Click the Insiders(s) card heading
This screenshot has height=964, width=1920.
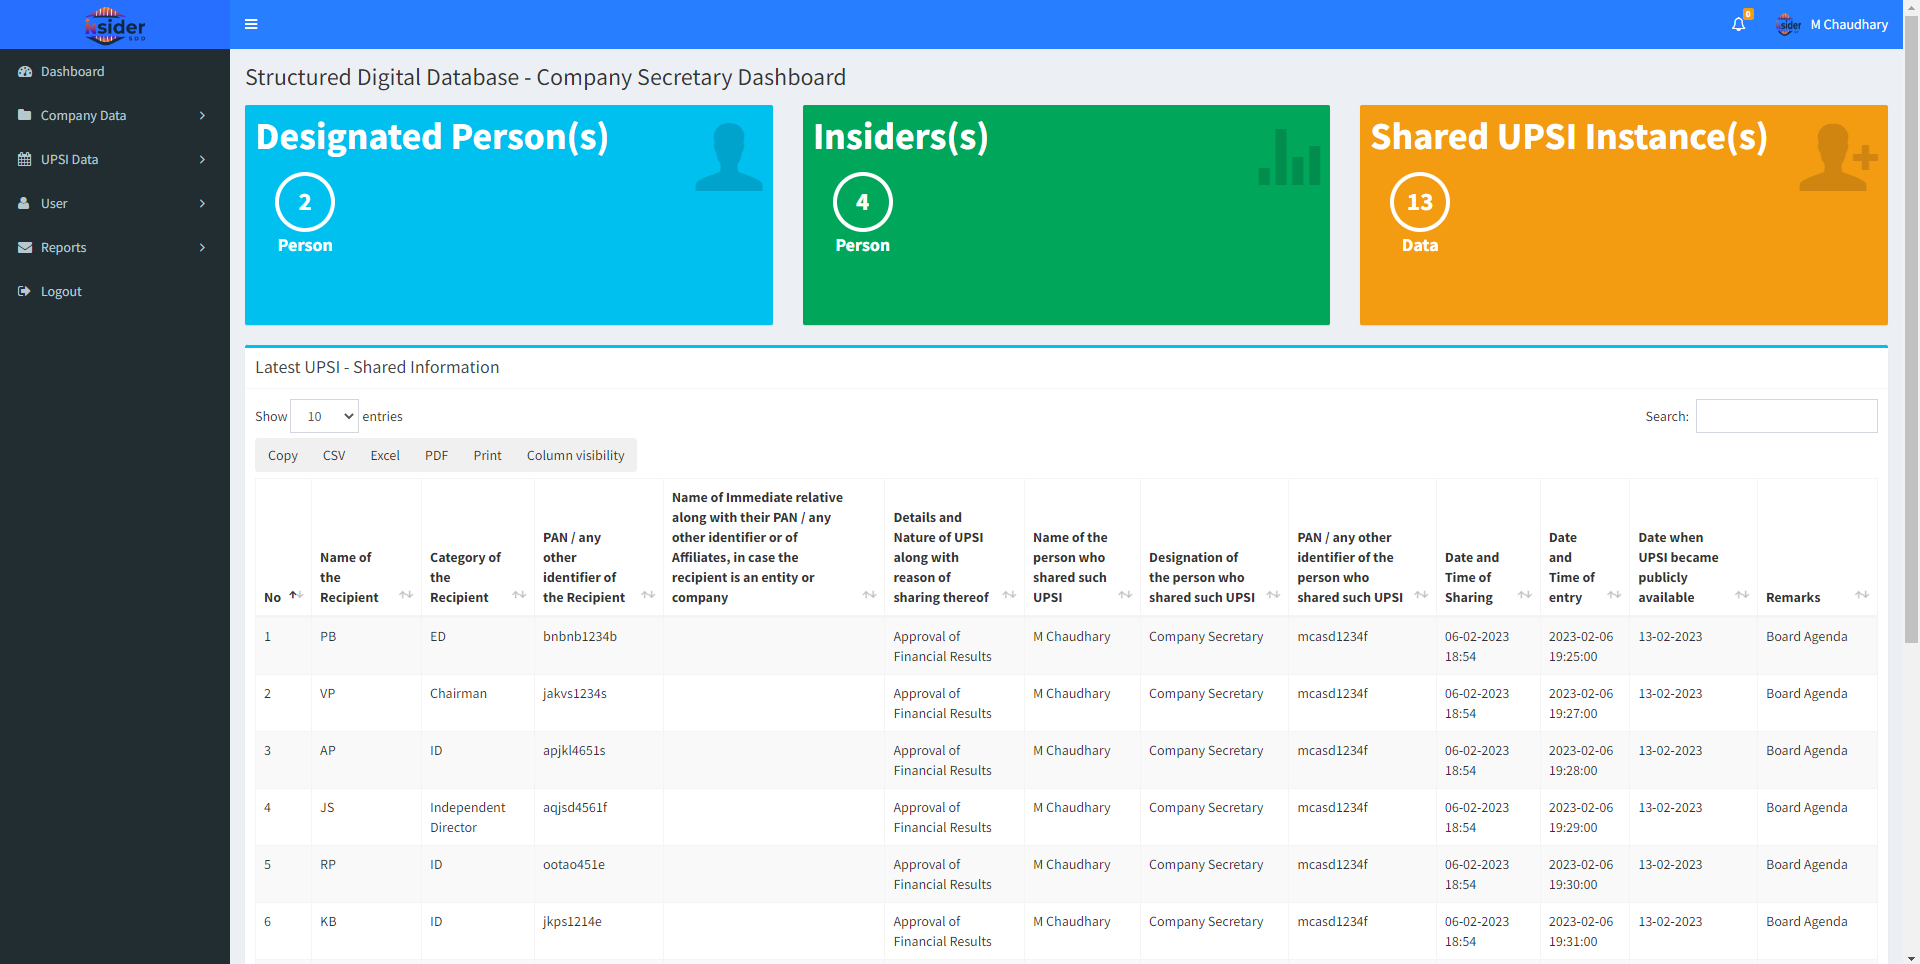[901, 137]
